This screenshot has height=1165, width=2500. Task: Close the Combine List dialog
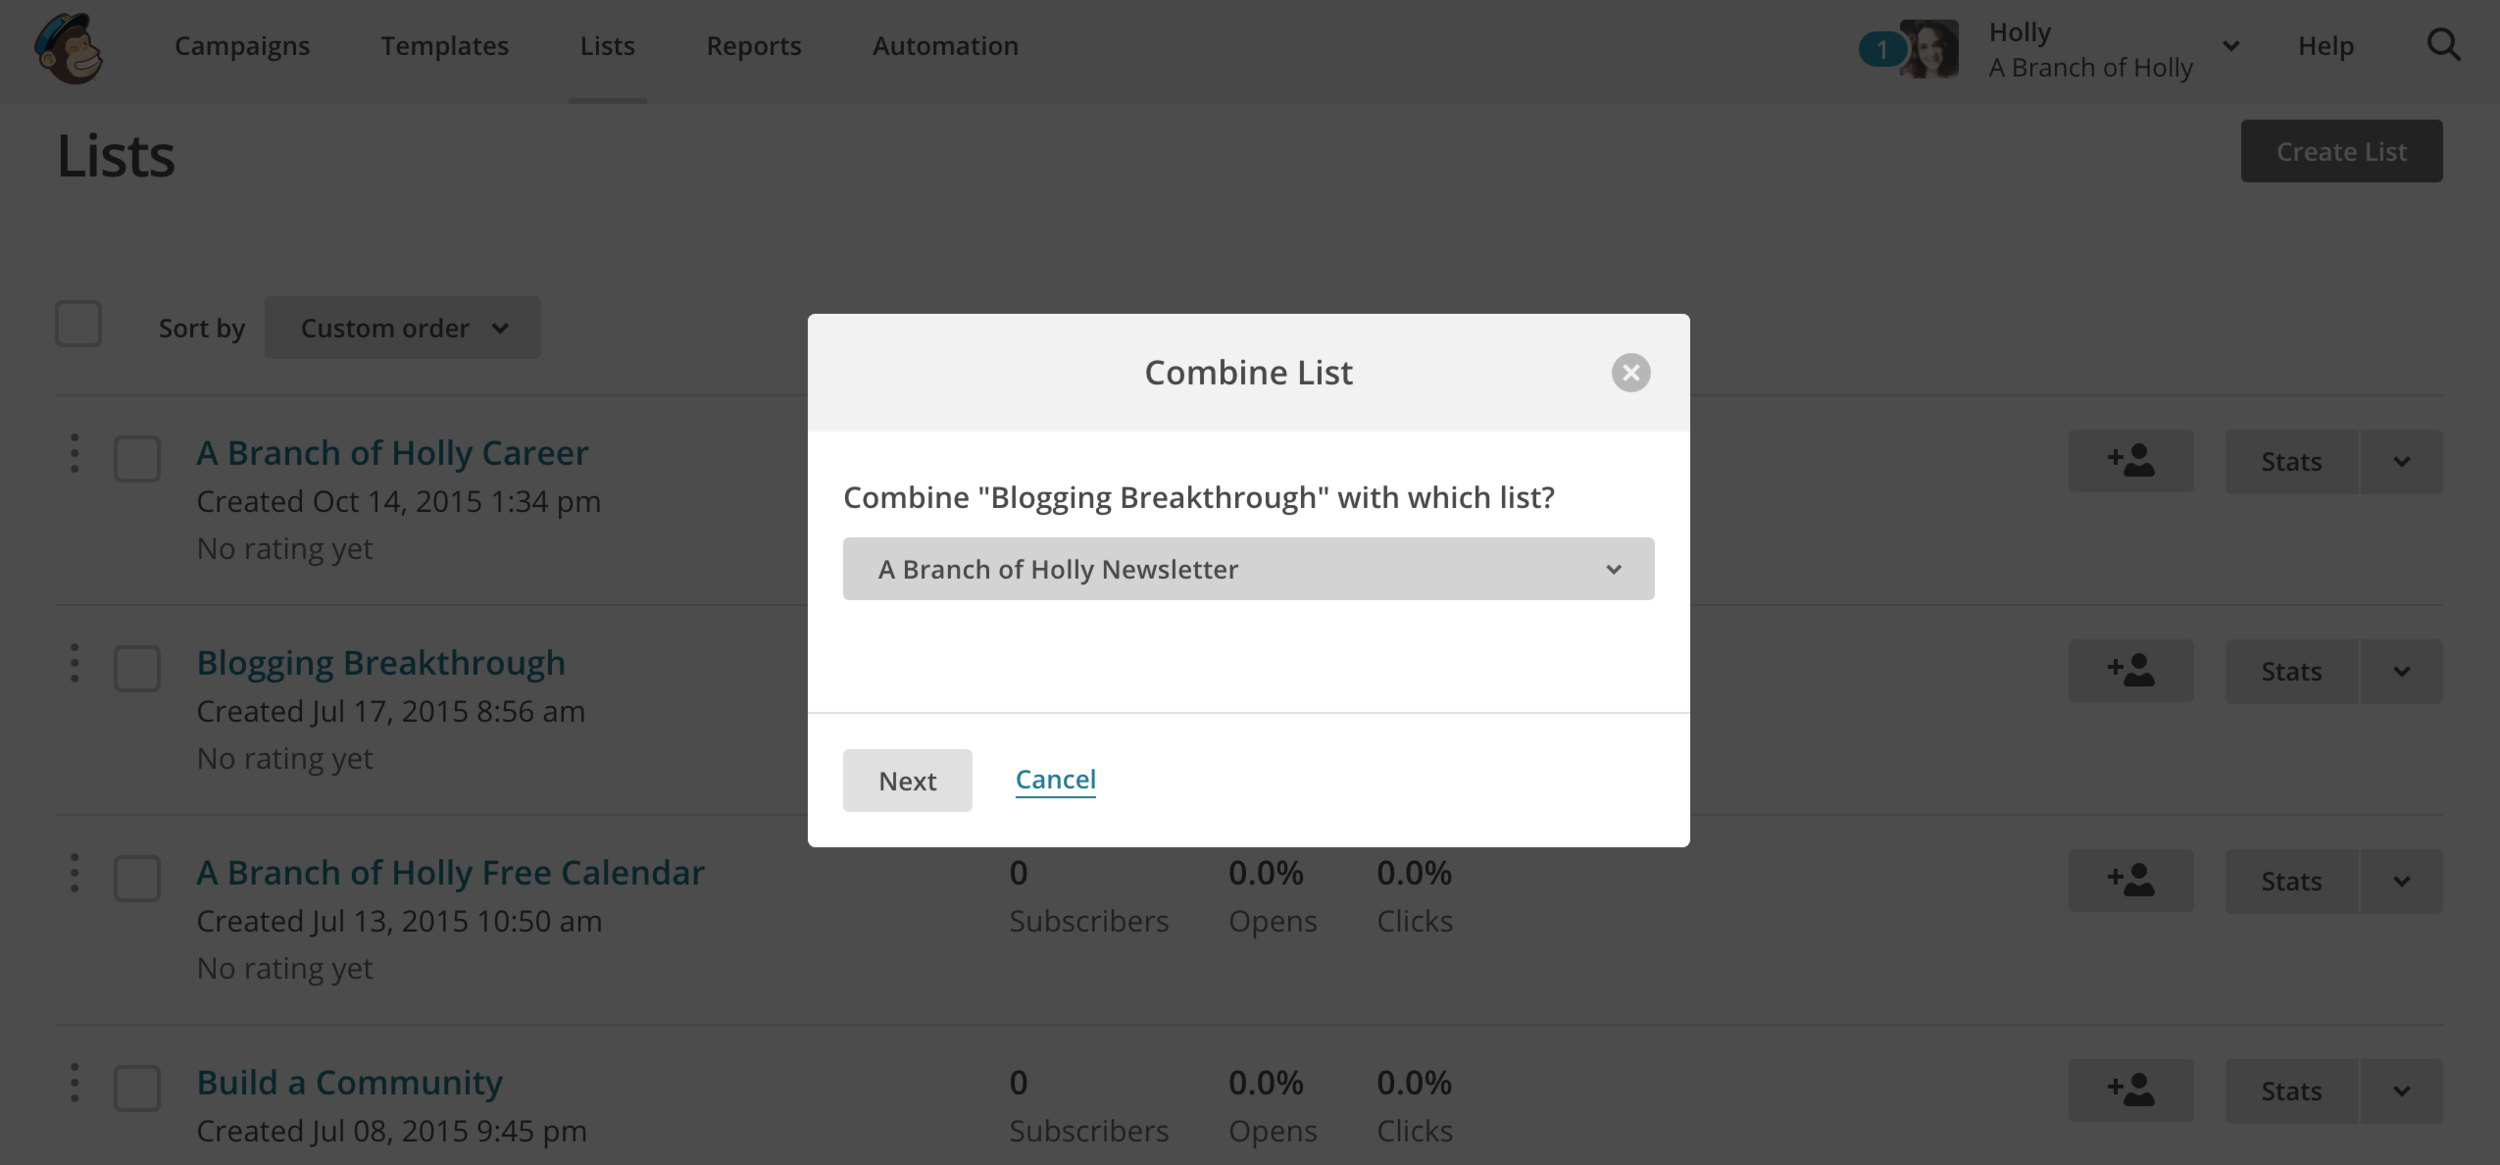(1630, 373)
